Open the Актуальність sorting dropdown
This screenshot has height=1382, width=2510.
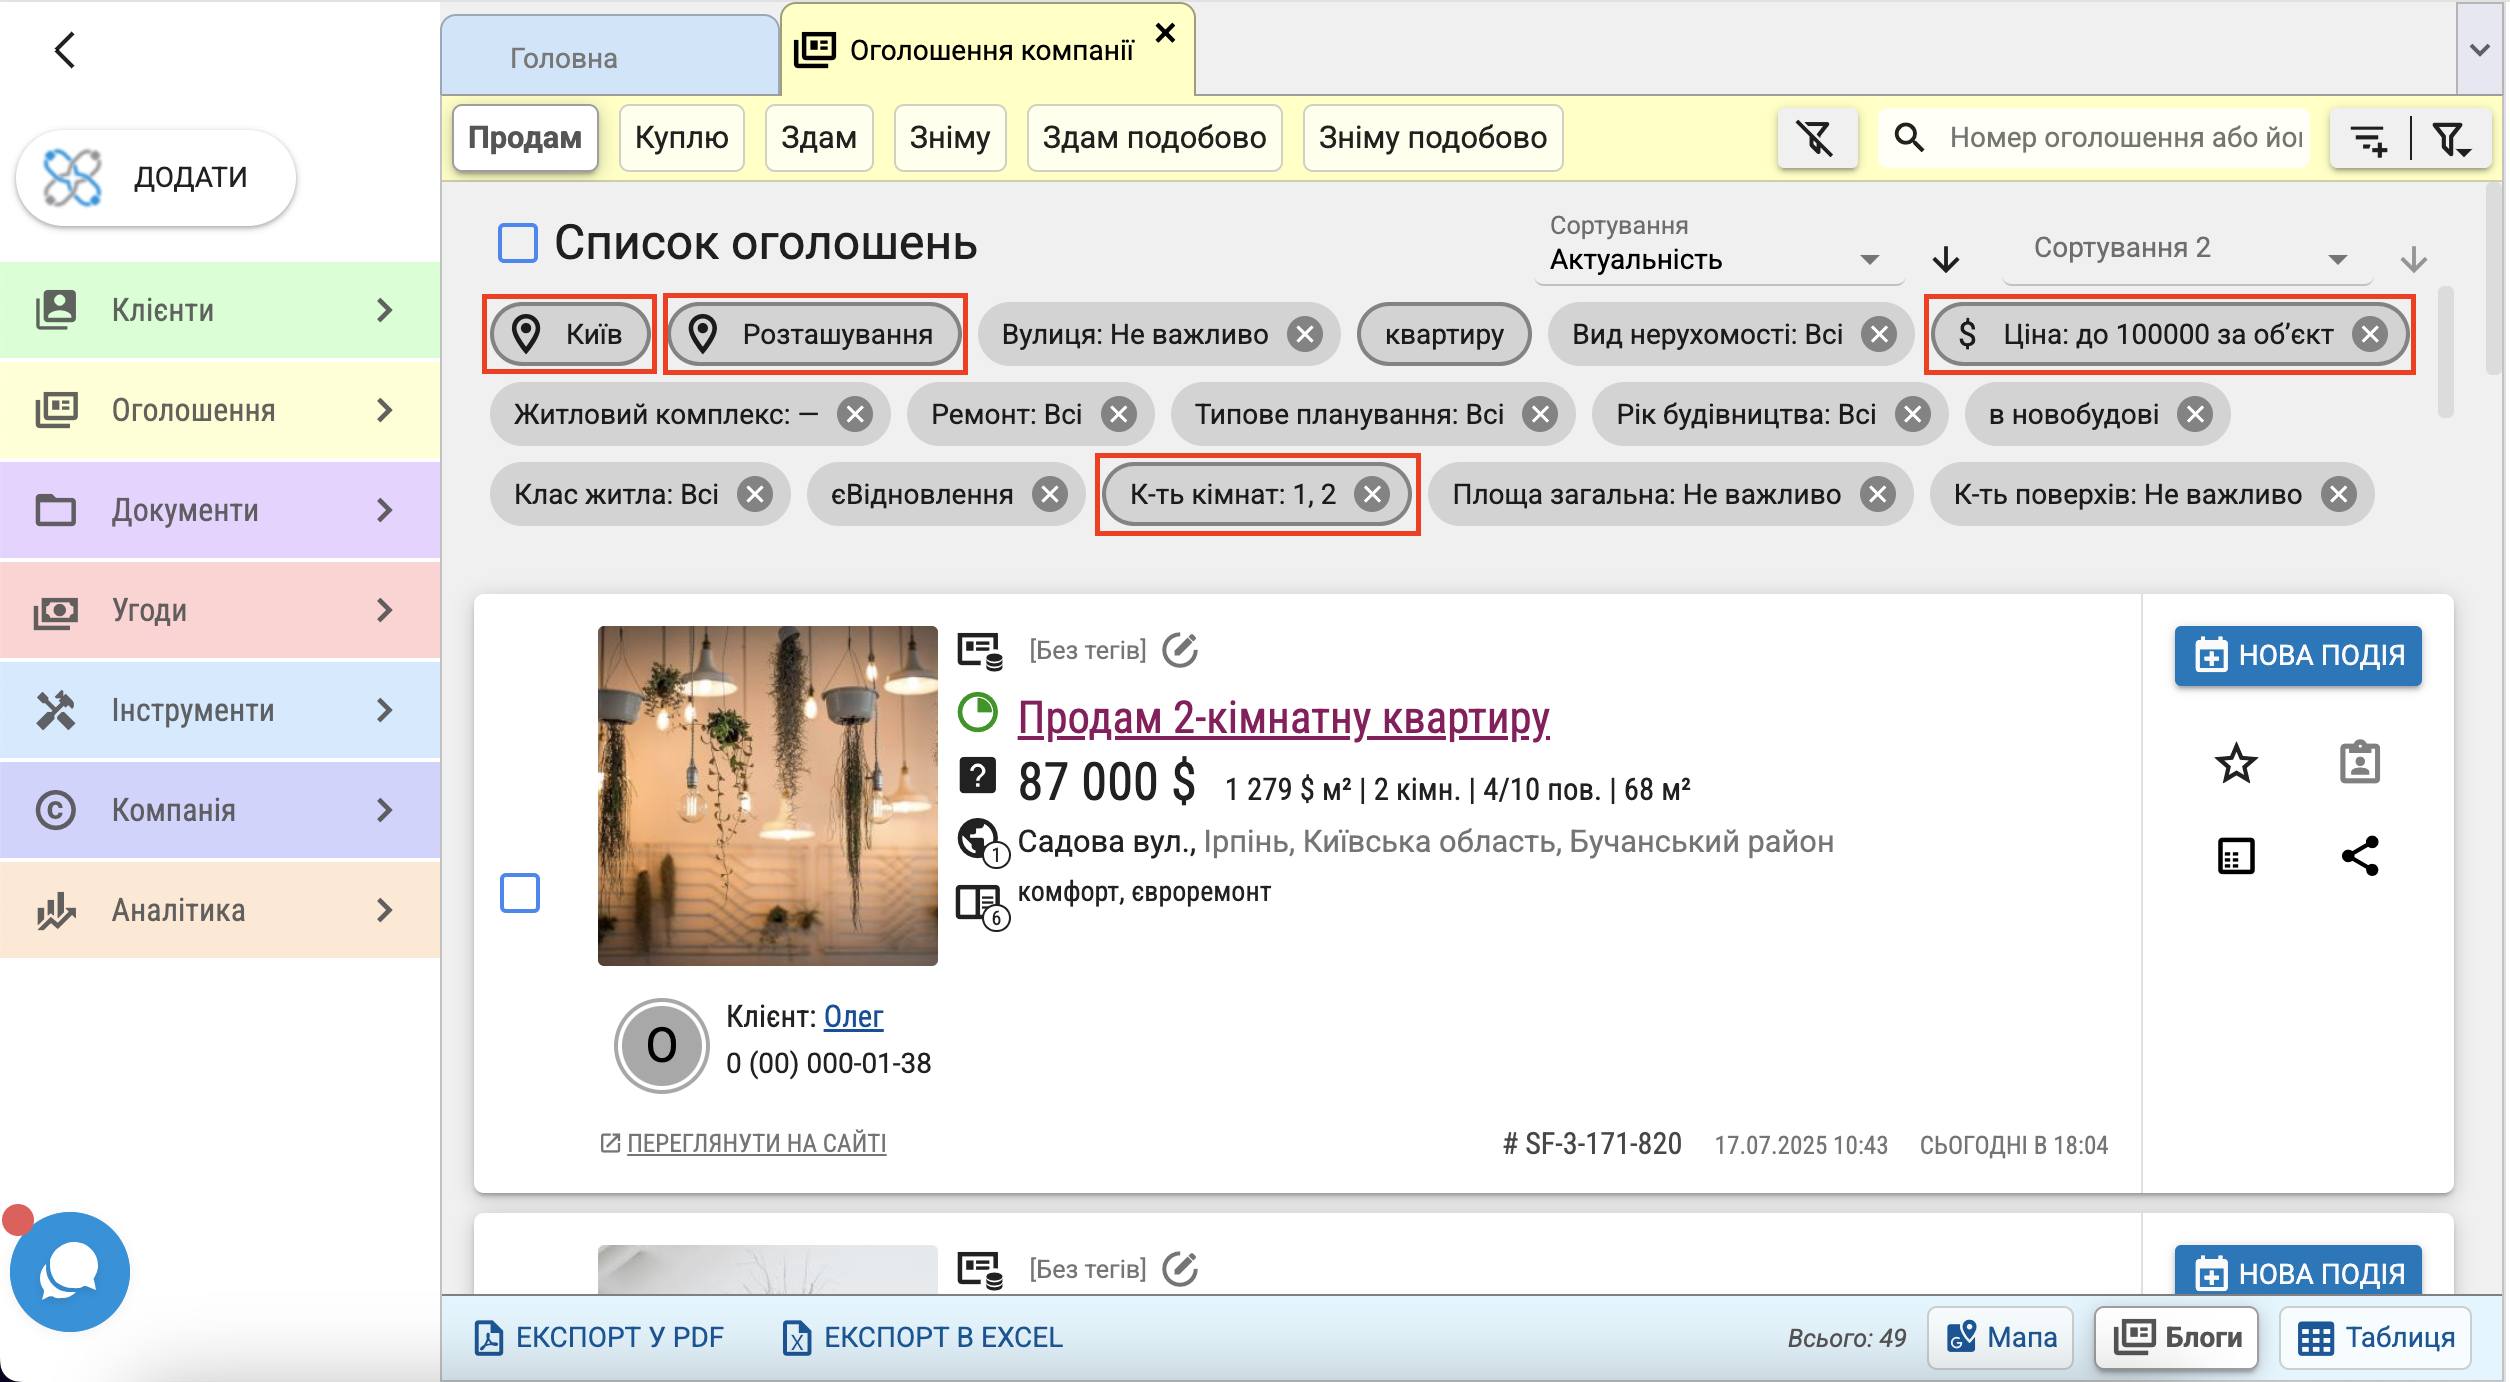click(1708, 260)
